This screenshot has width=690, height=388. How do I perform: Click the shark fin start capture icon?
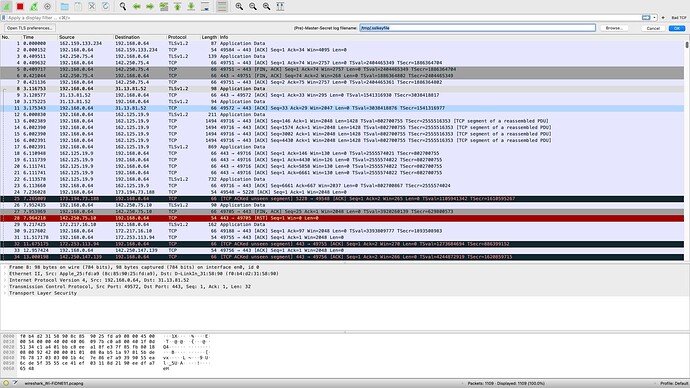point(7,6)
